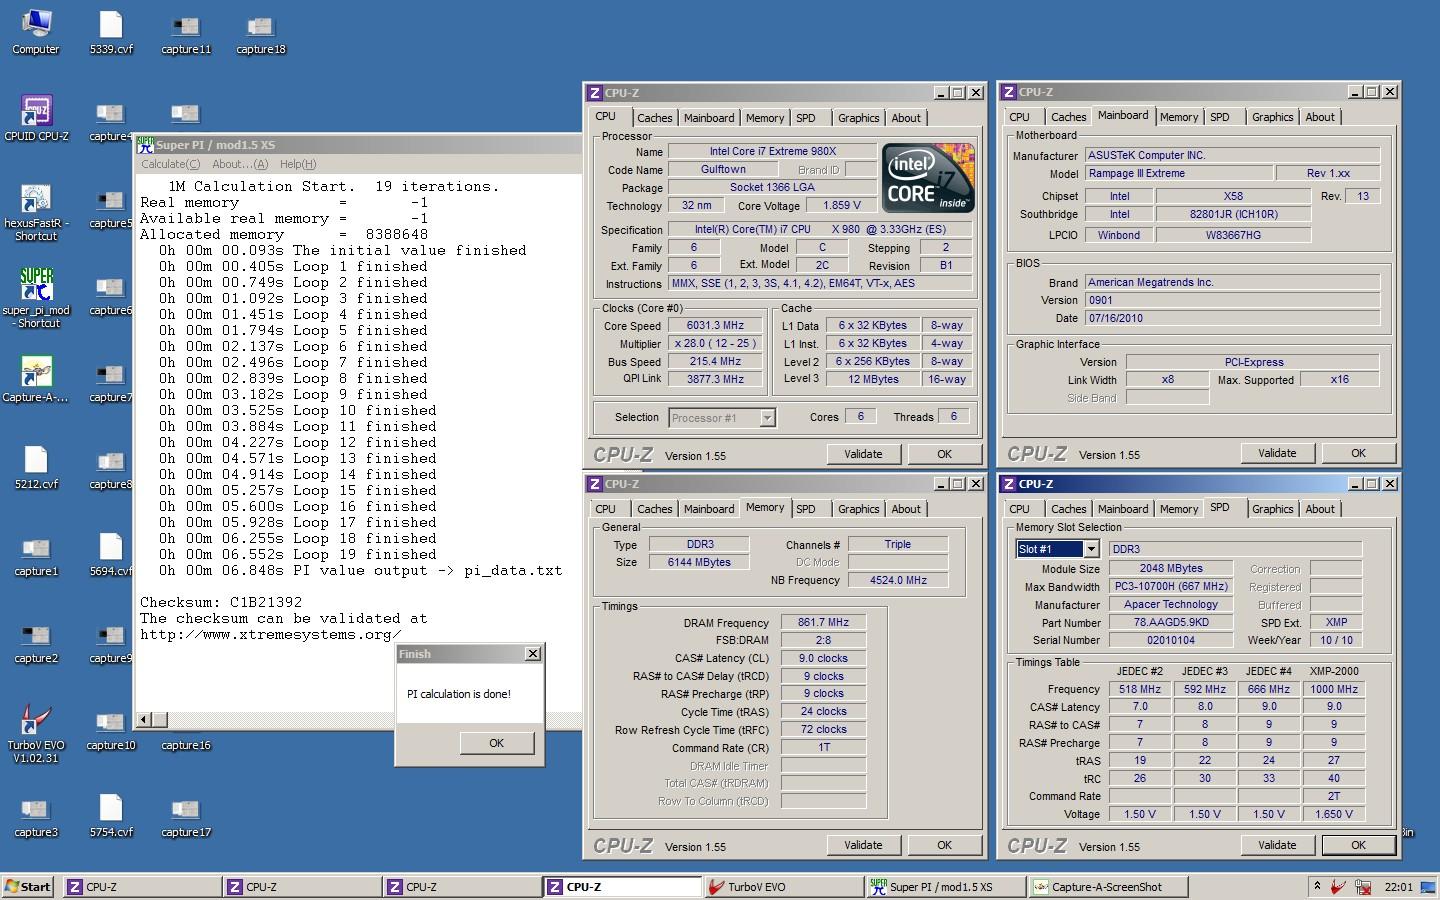The width and height of the screenshot is (1440, 900).
Task: Launch TurboV EVO desktop icon
Action: (x=36, y=733)
